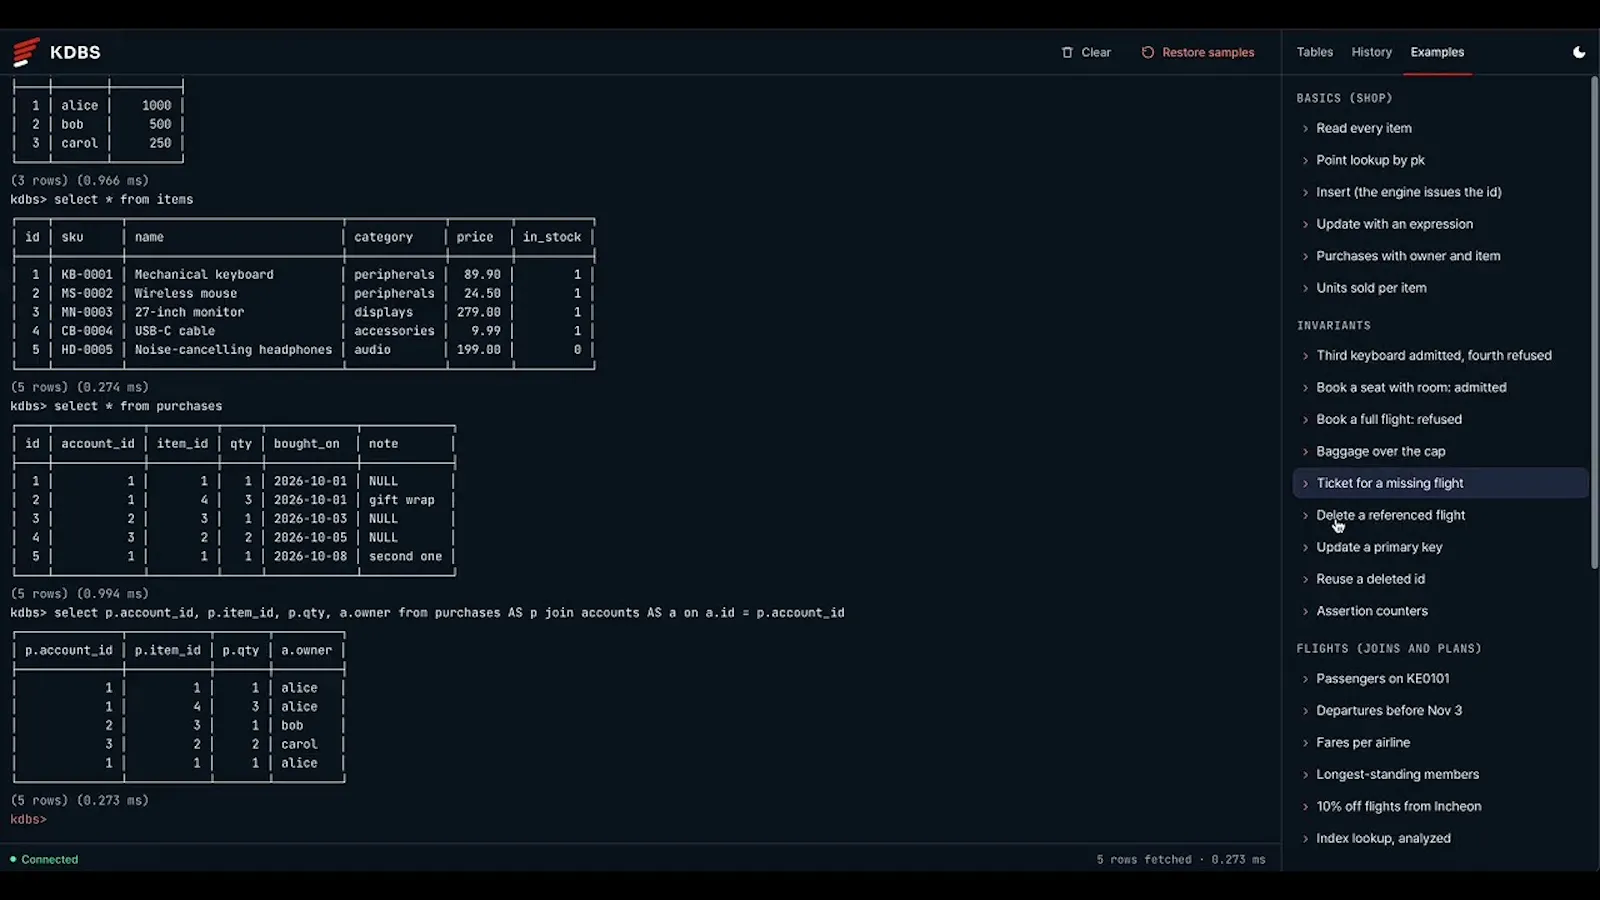Click the examples panel vertical scrollbar

point(1595,322)
